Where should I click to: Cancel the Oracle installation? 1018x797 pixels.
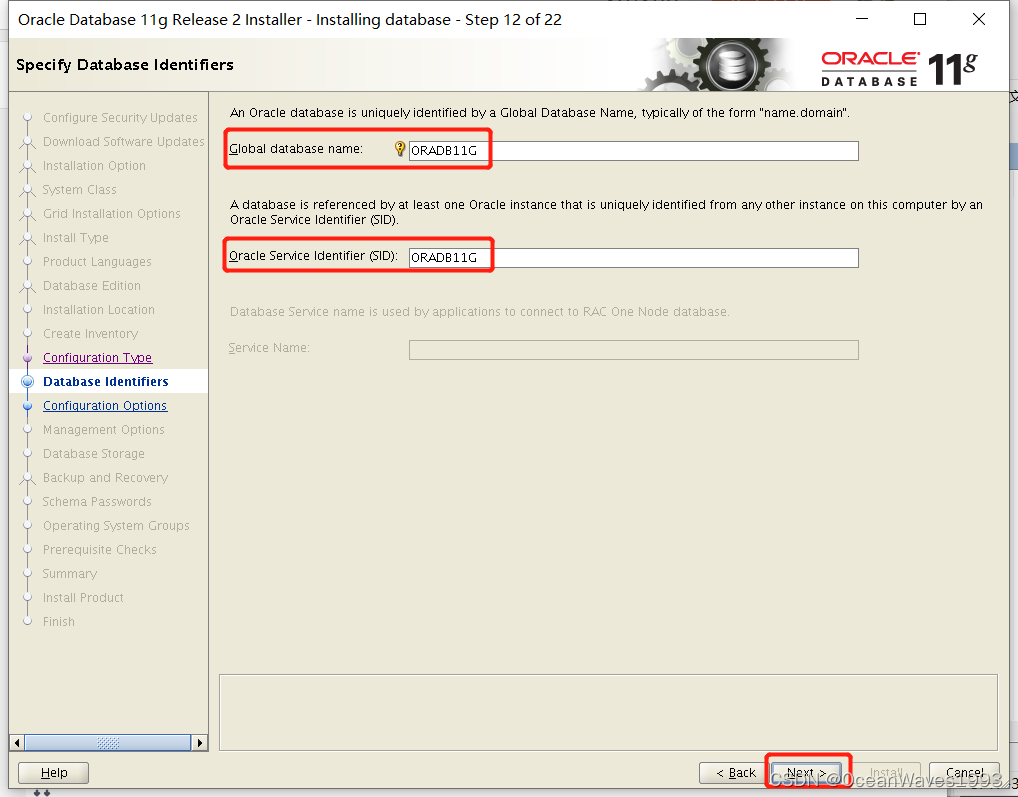pyautogui.click(x=964, y=772)
